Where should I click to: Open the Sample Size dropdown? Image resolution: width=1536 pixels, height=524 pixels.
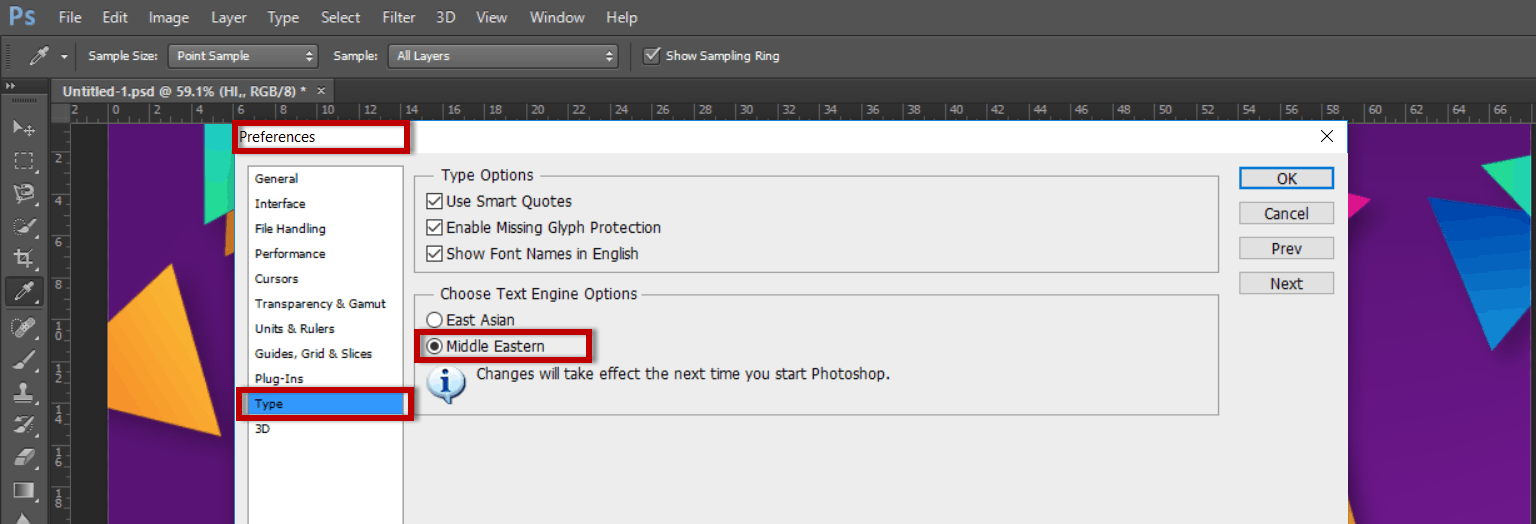tap(243, 56)
